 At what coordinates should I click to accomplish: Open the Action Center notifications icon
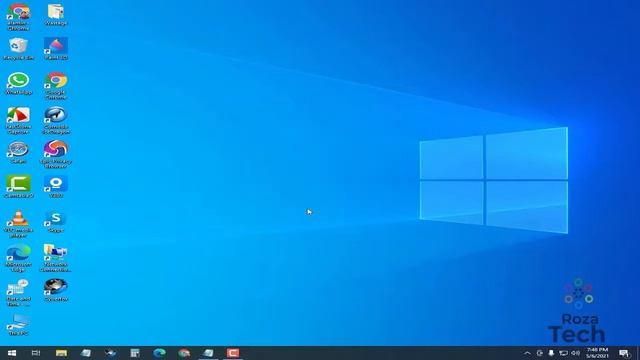624,353
